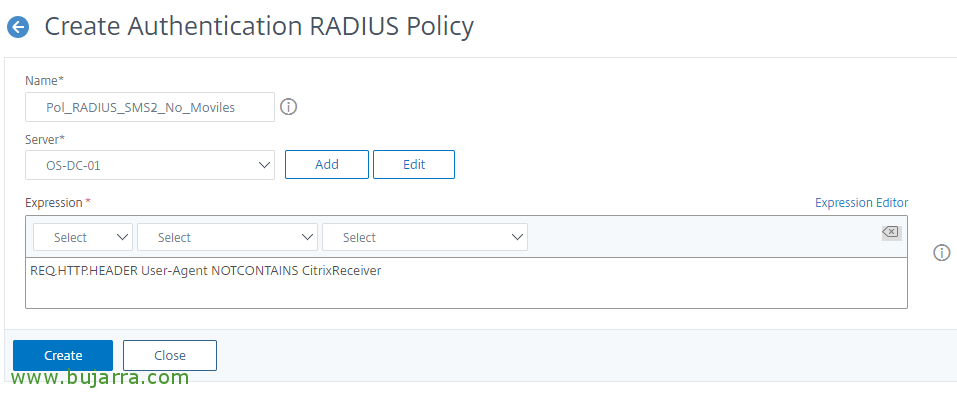Click the info icon beside the Name field
Image resolution: width=957 pixels, height=399 pixels.
pos(288,107)
